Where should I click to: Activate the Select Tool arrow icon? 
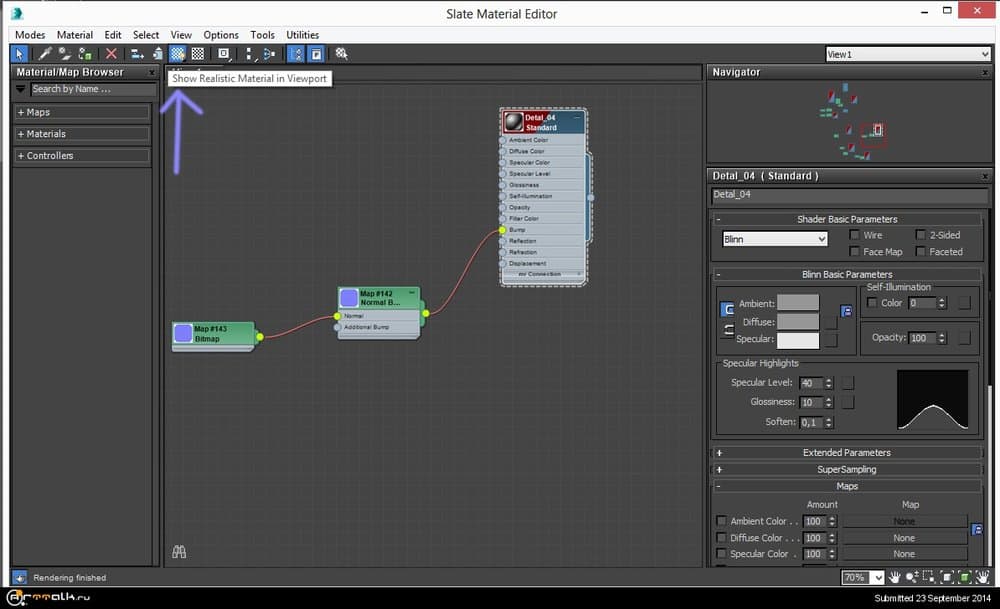point(20,54)
